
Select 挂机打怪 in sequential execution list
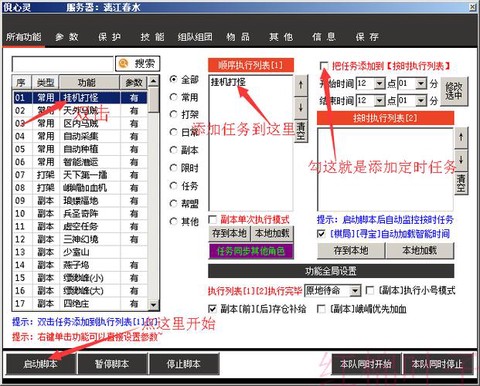228,82
